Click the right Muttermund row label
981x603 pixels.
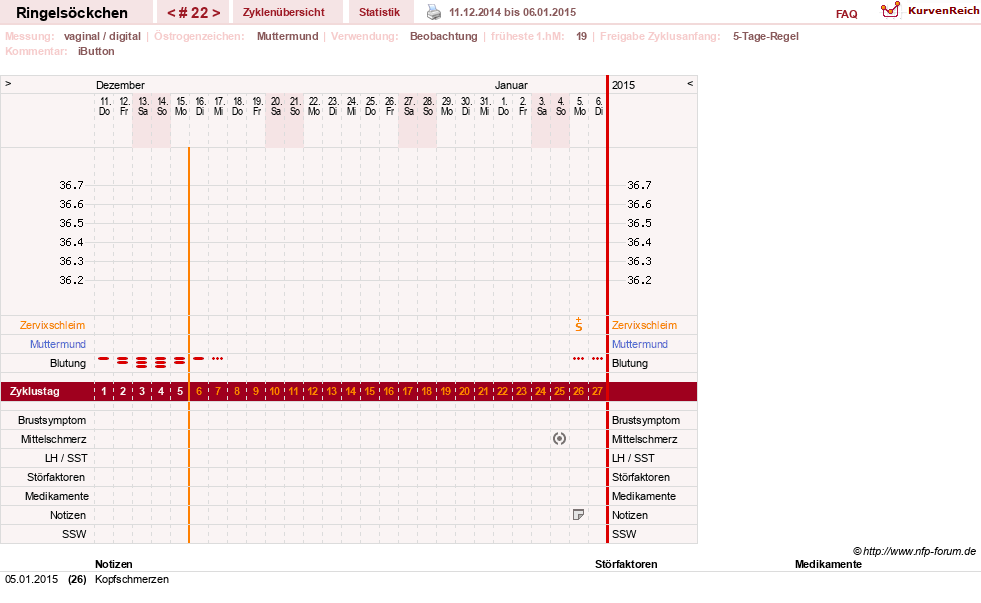[639, 344]
